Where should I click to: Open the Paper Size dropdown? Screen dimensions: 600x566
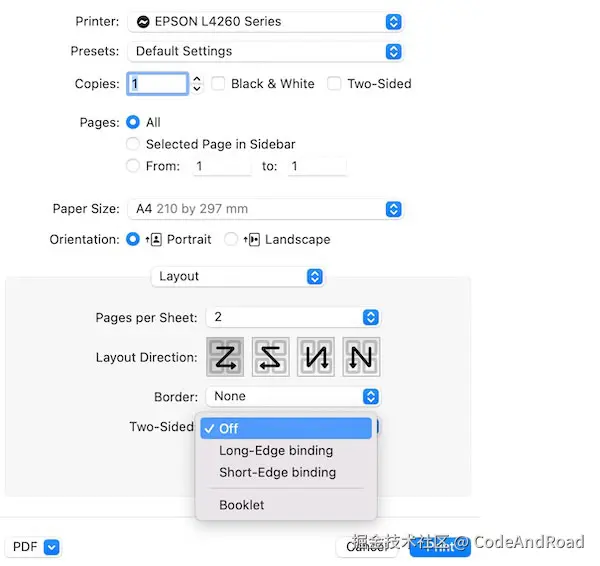point(265,209)
